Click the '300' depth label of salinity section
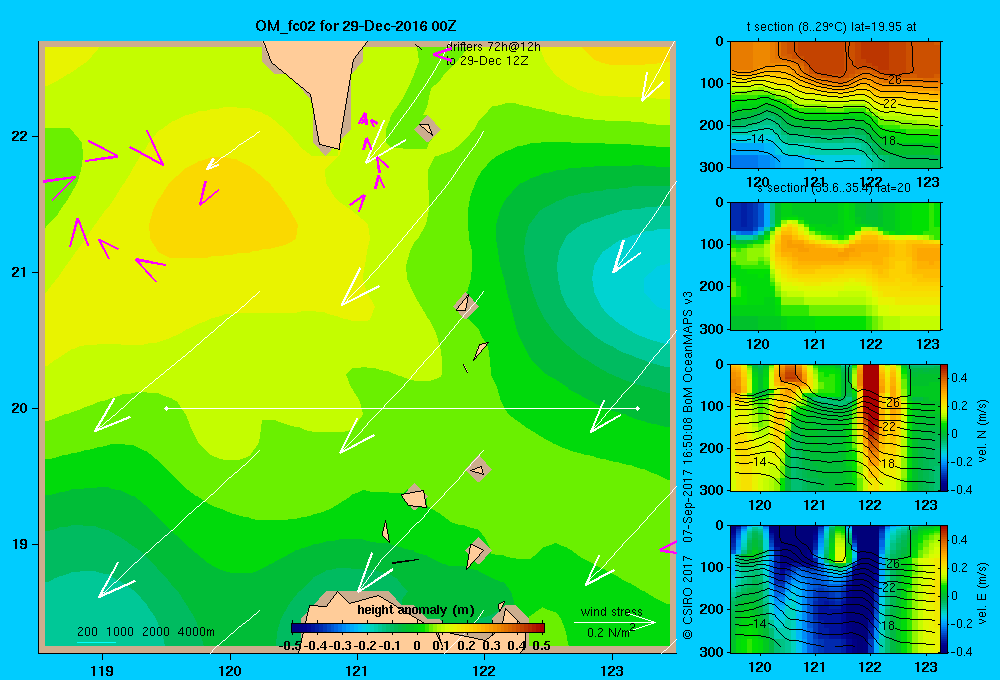This screenshot has width=1000, height=680. pyautogui.click(x=712, y=329)
